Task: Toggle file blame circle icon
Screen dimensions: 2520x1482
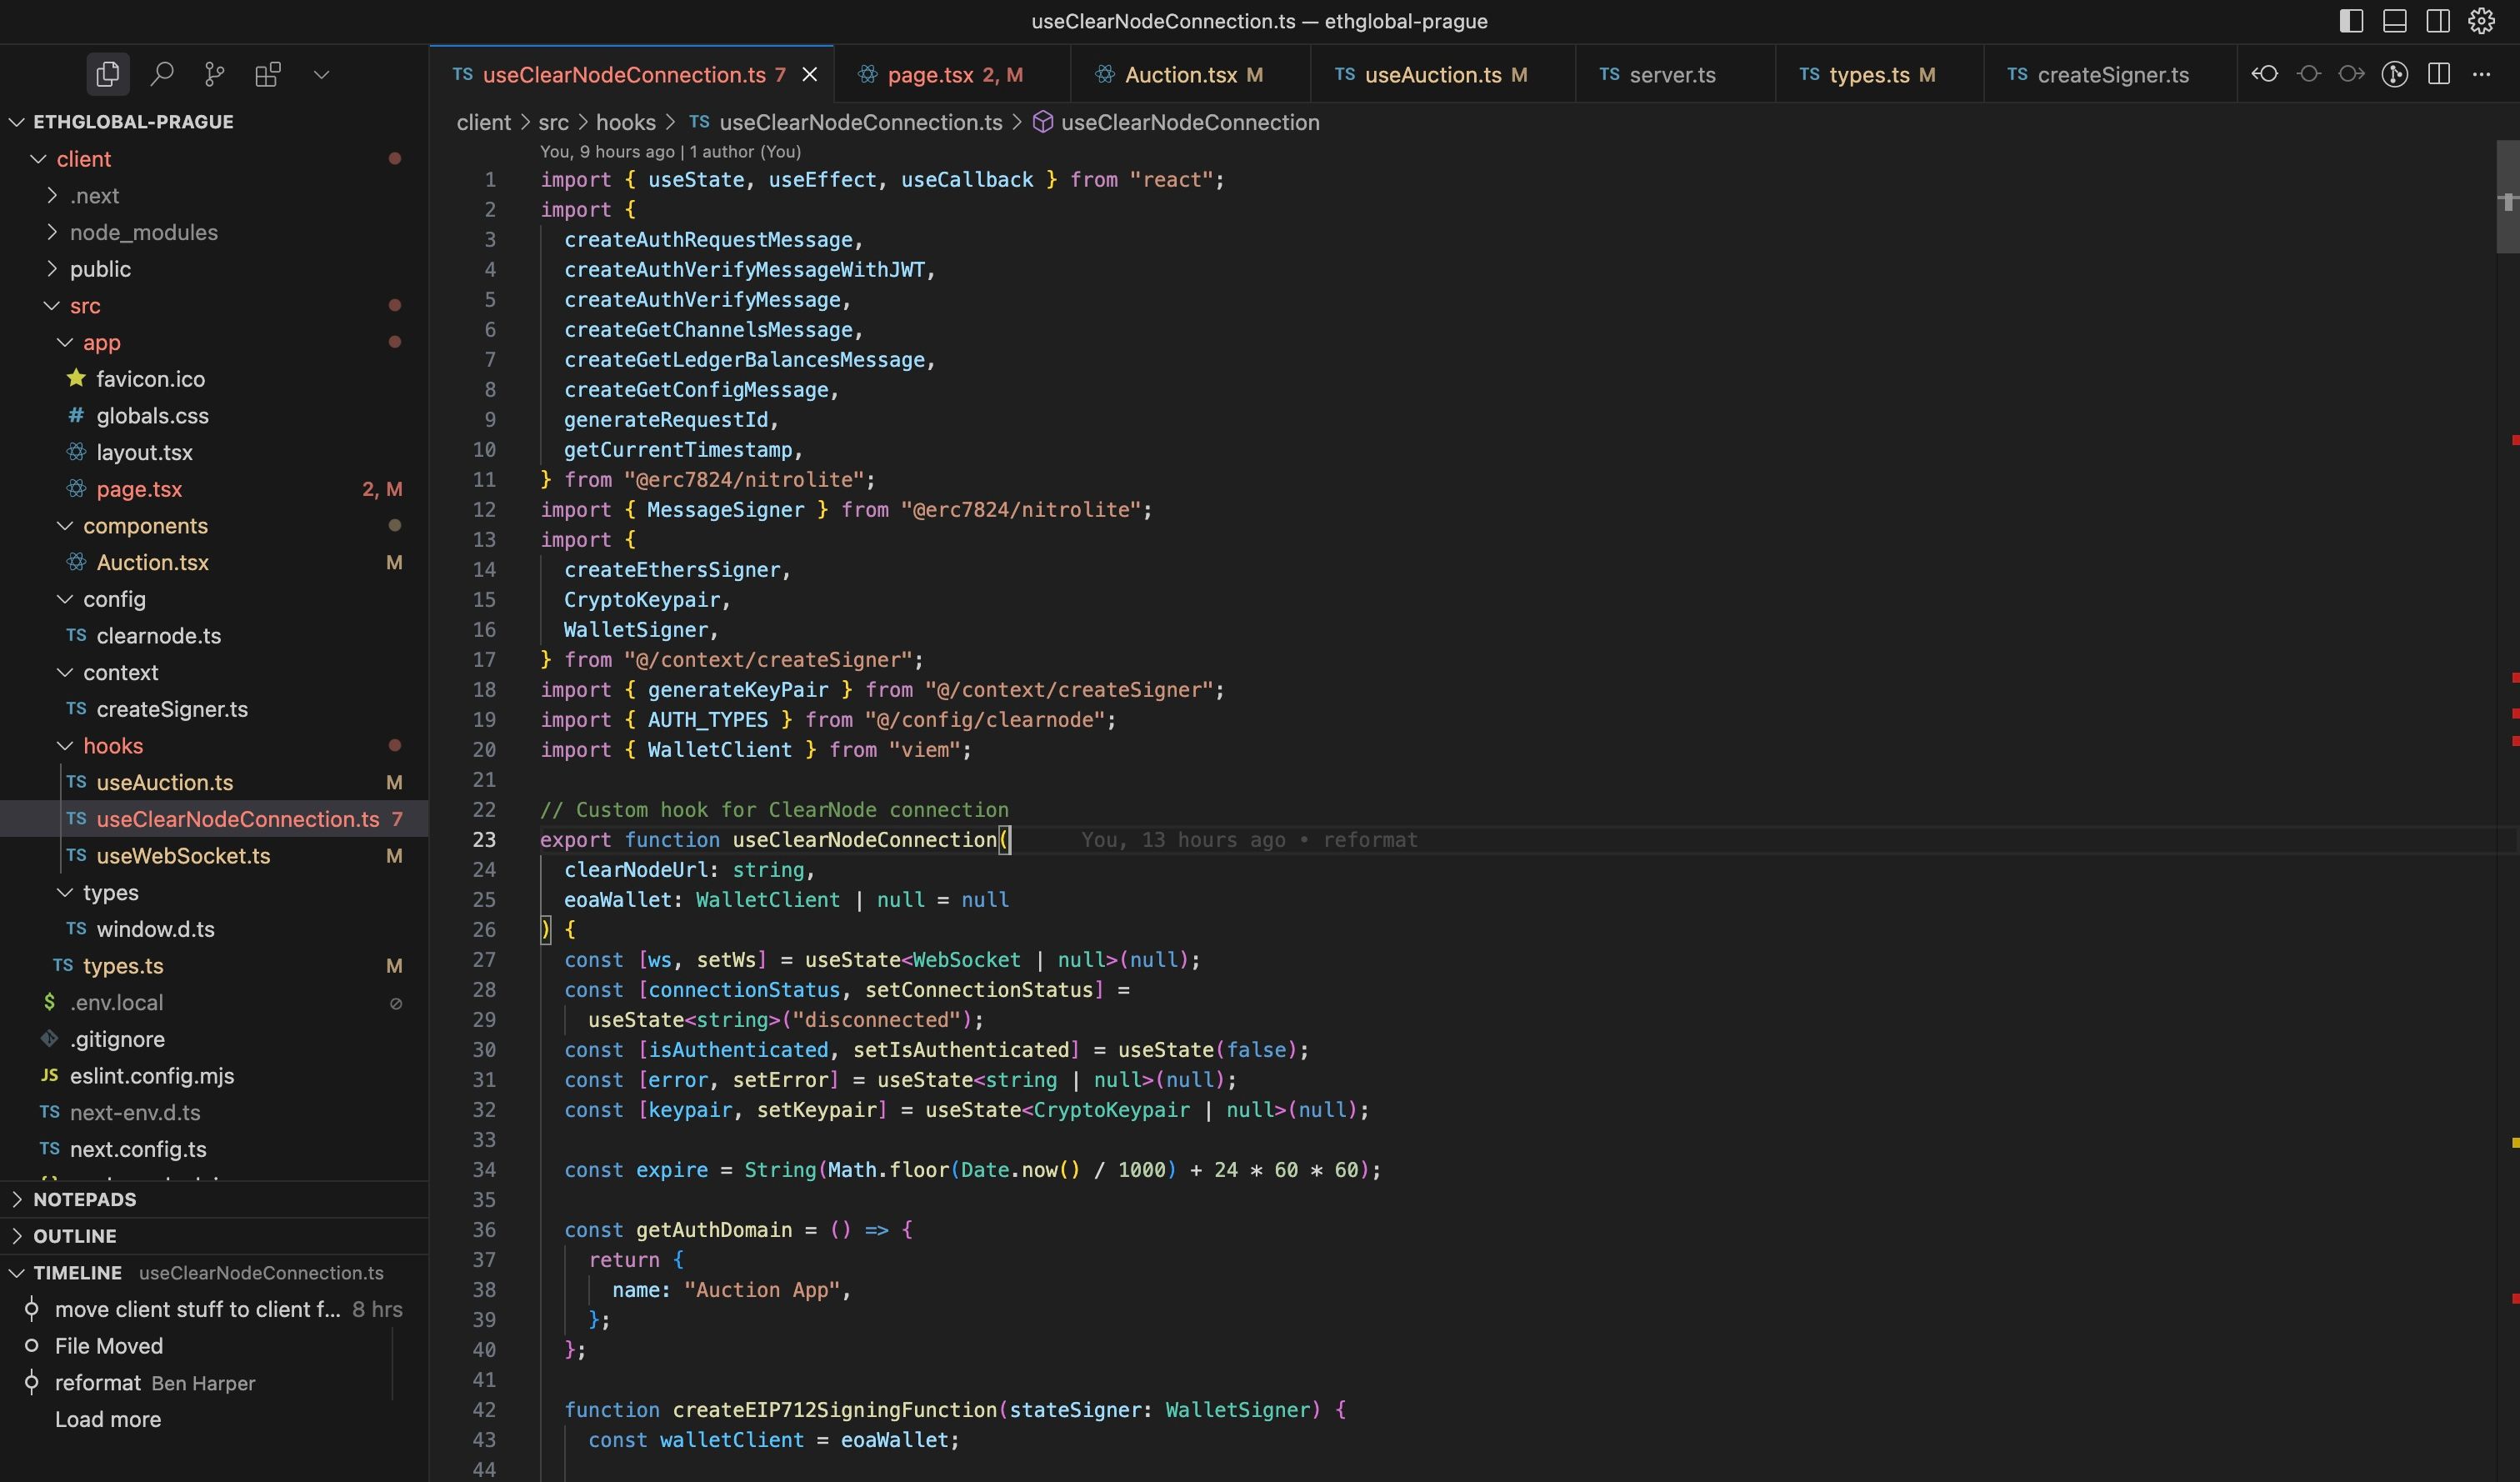Action: coord(2308,74)
